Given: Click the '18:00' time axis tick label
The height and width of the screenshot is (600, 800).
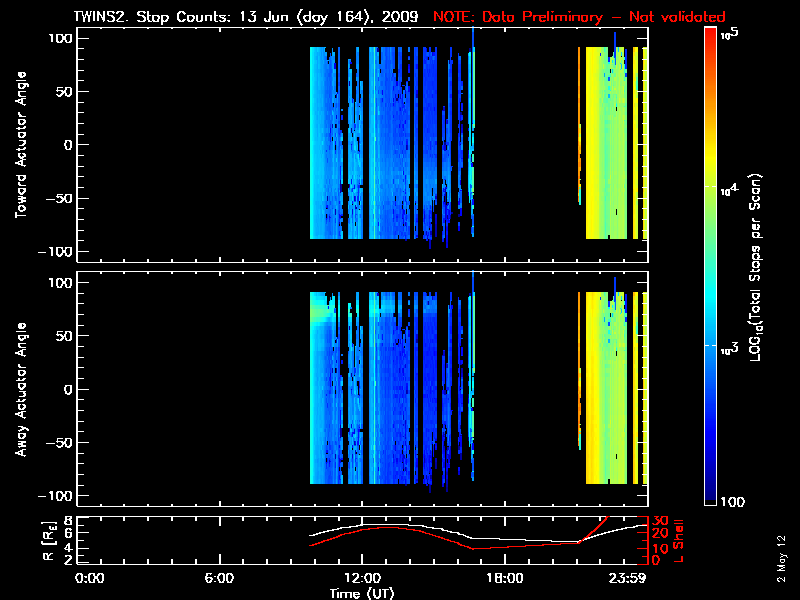Looking at the screenshot, I should (x=504, y=578).
